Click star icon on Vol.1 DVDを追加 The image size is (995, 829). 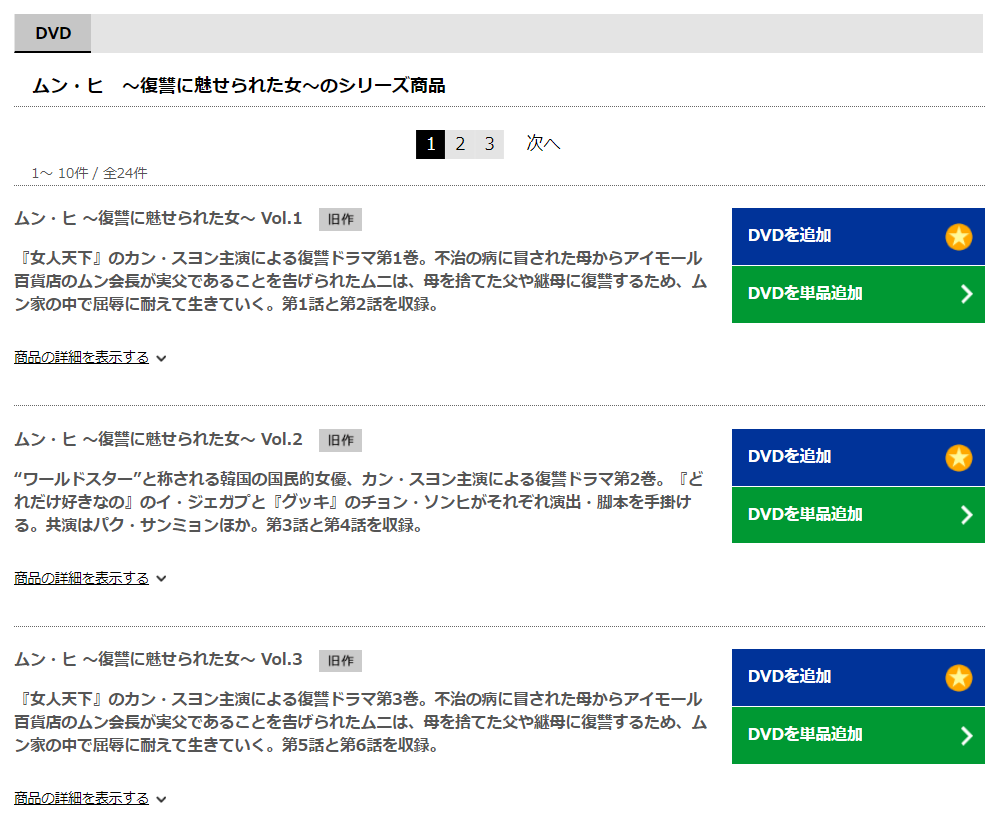[958, 237]
